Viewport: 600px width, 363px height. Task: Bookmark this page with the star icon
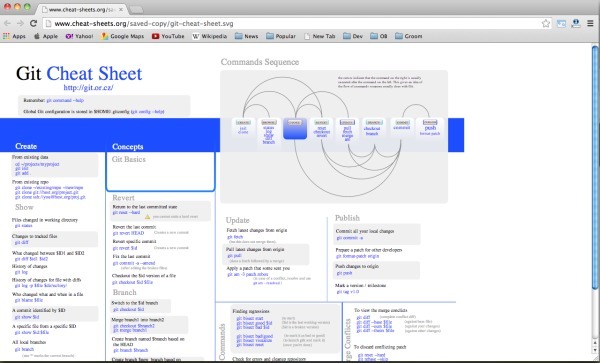(x=546, y=23)
